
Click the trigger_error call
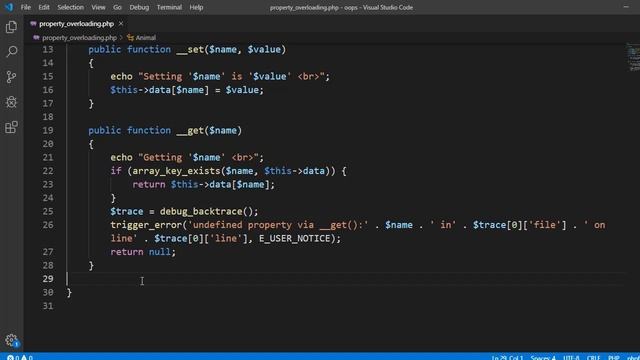pos(146,225)
